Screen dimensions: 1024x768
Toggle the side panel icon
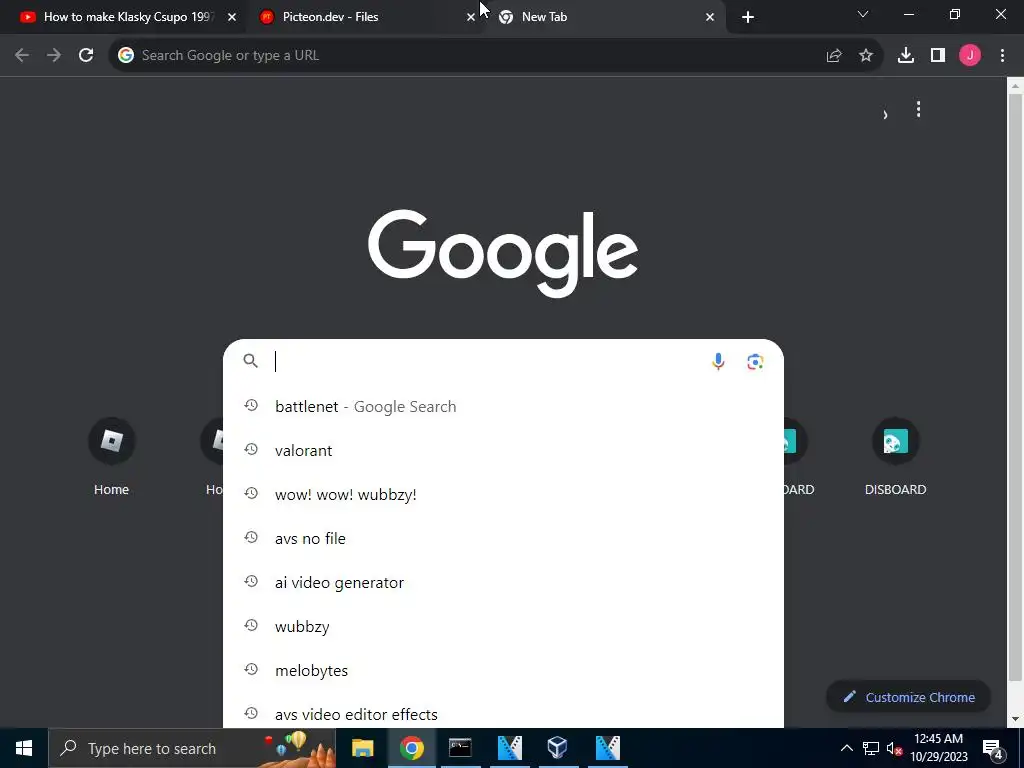tap(938, 56)
